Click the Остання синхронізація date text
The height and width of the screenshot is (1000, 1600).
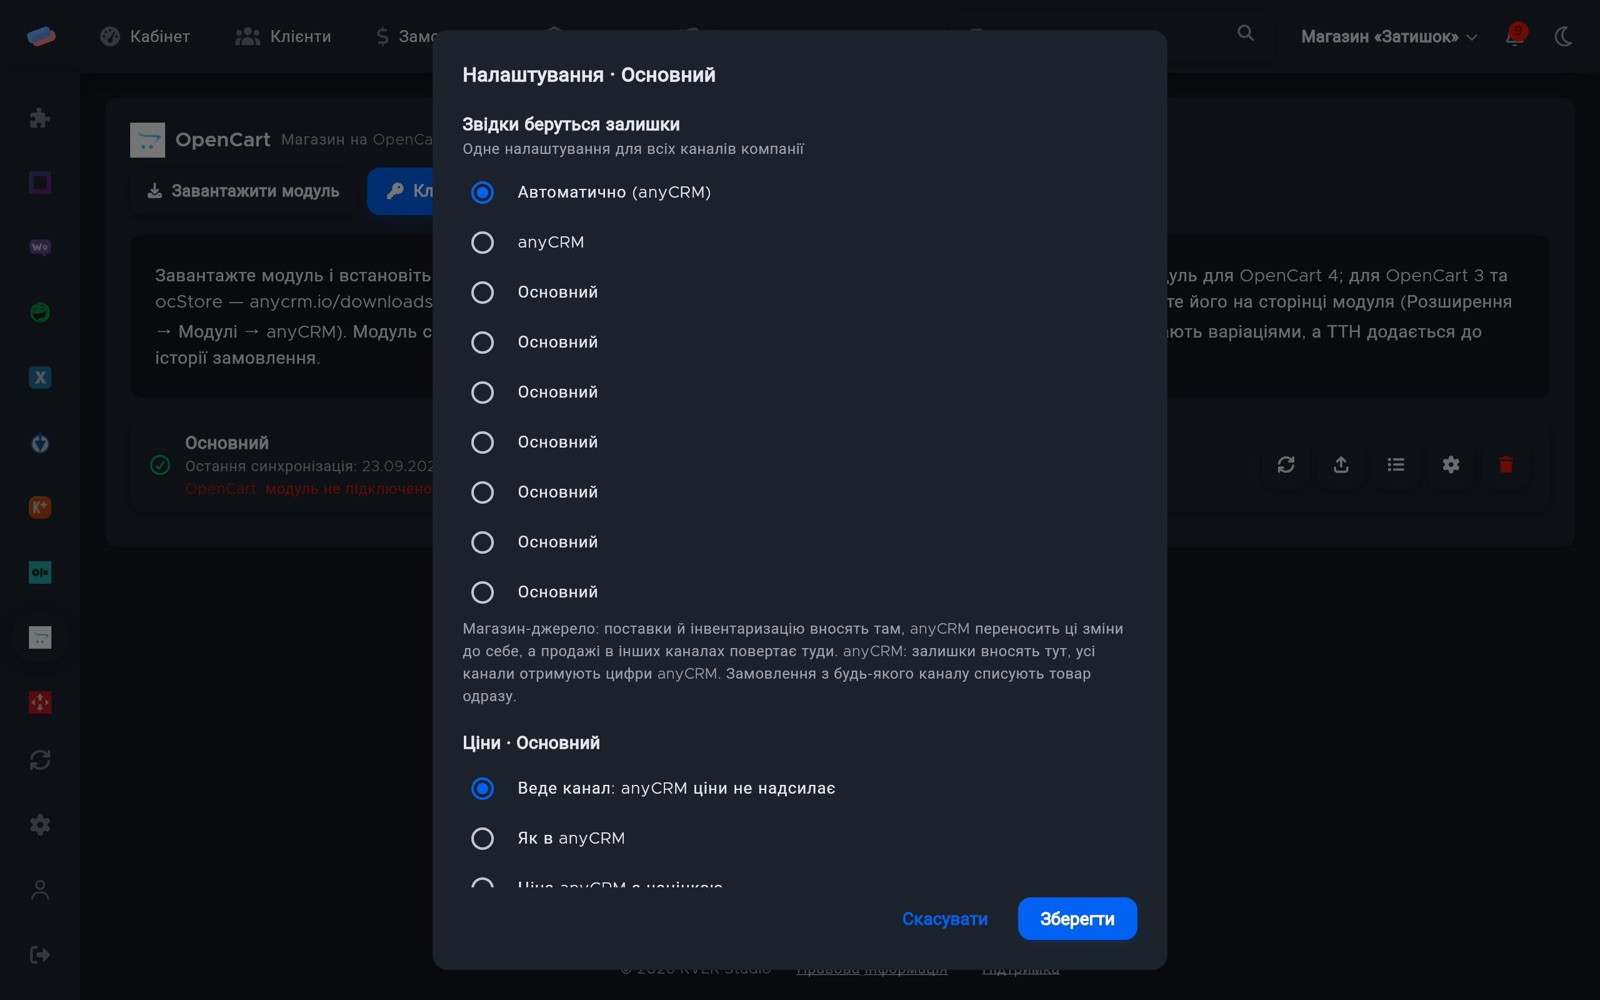(309, 466)
